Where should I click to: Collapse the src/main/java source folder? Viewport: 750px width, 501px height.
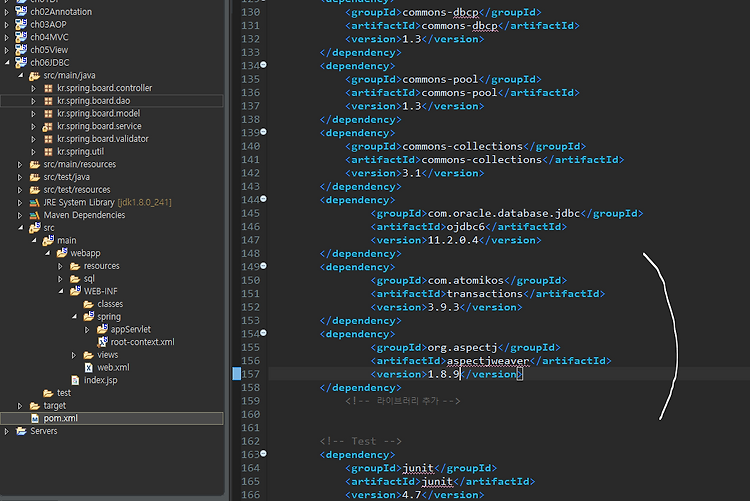coord(20,75)
